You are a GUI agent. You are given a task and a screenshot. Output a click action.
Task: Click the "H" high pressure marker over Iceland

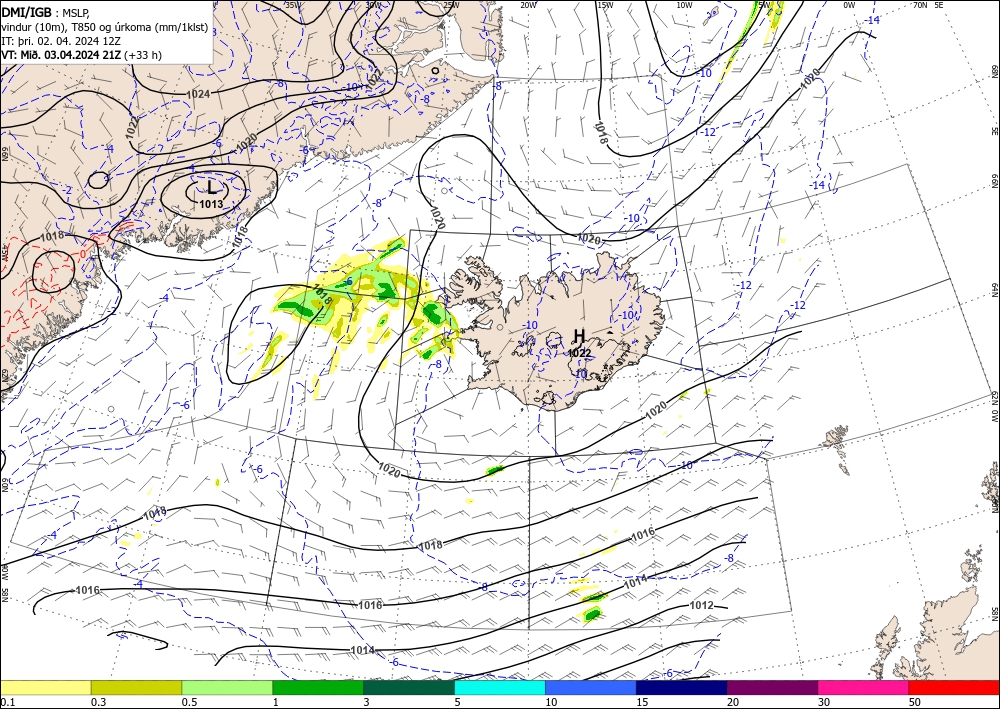point(579,336)
